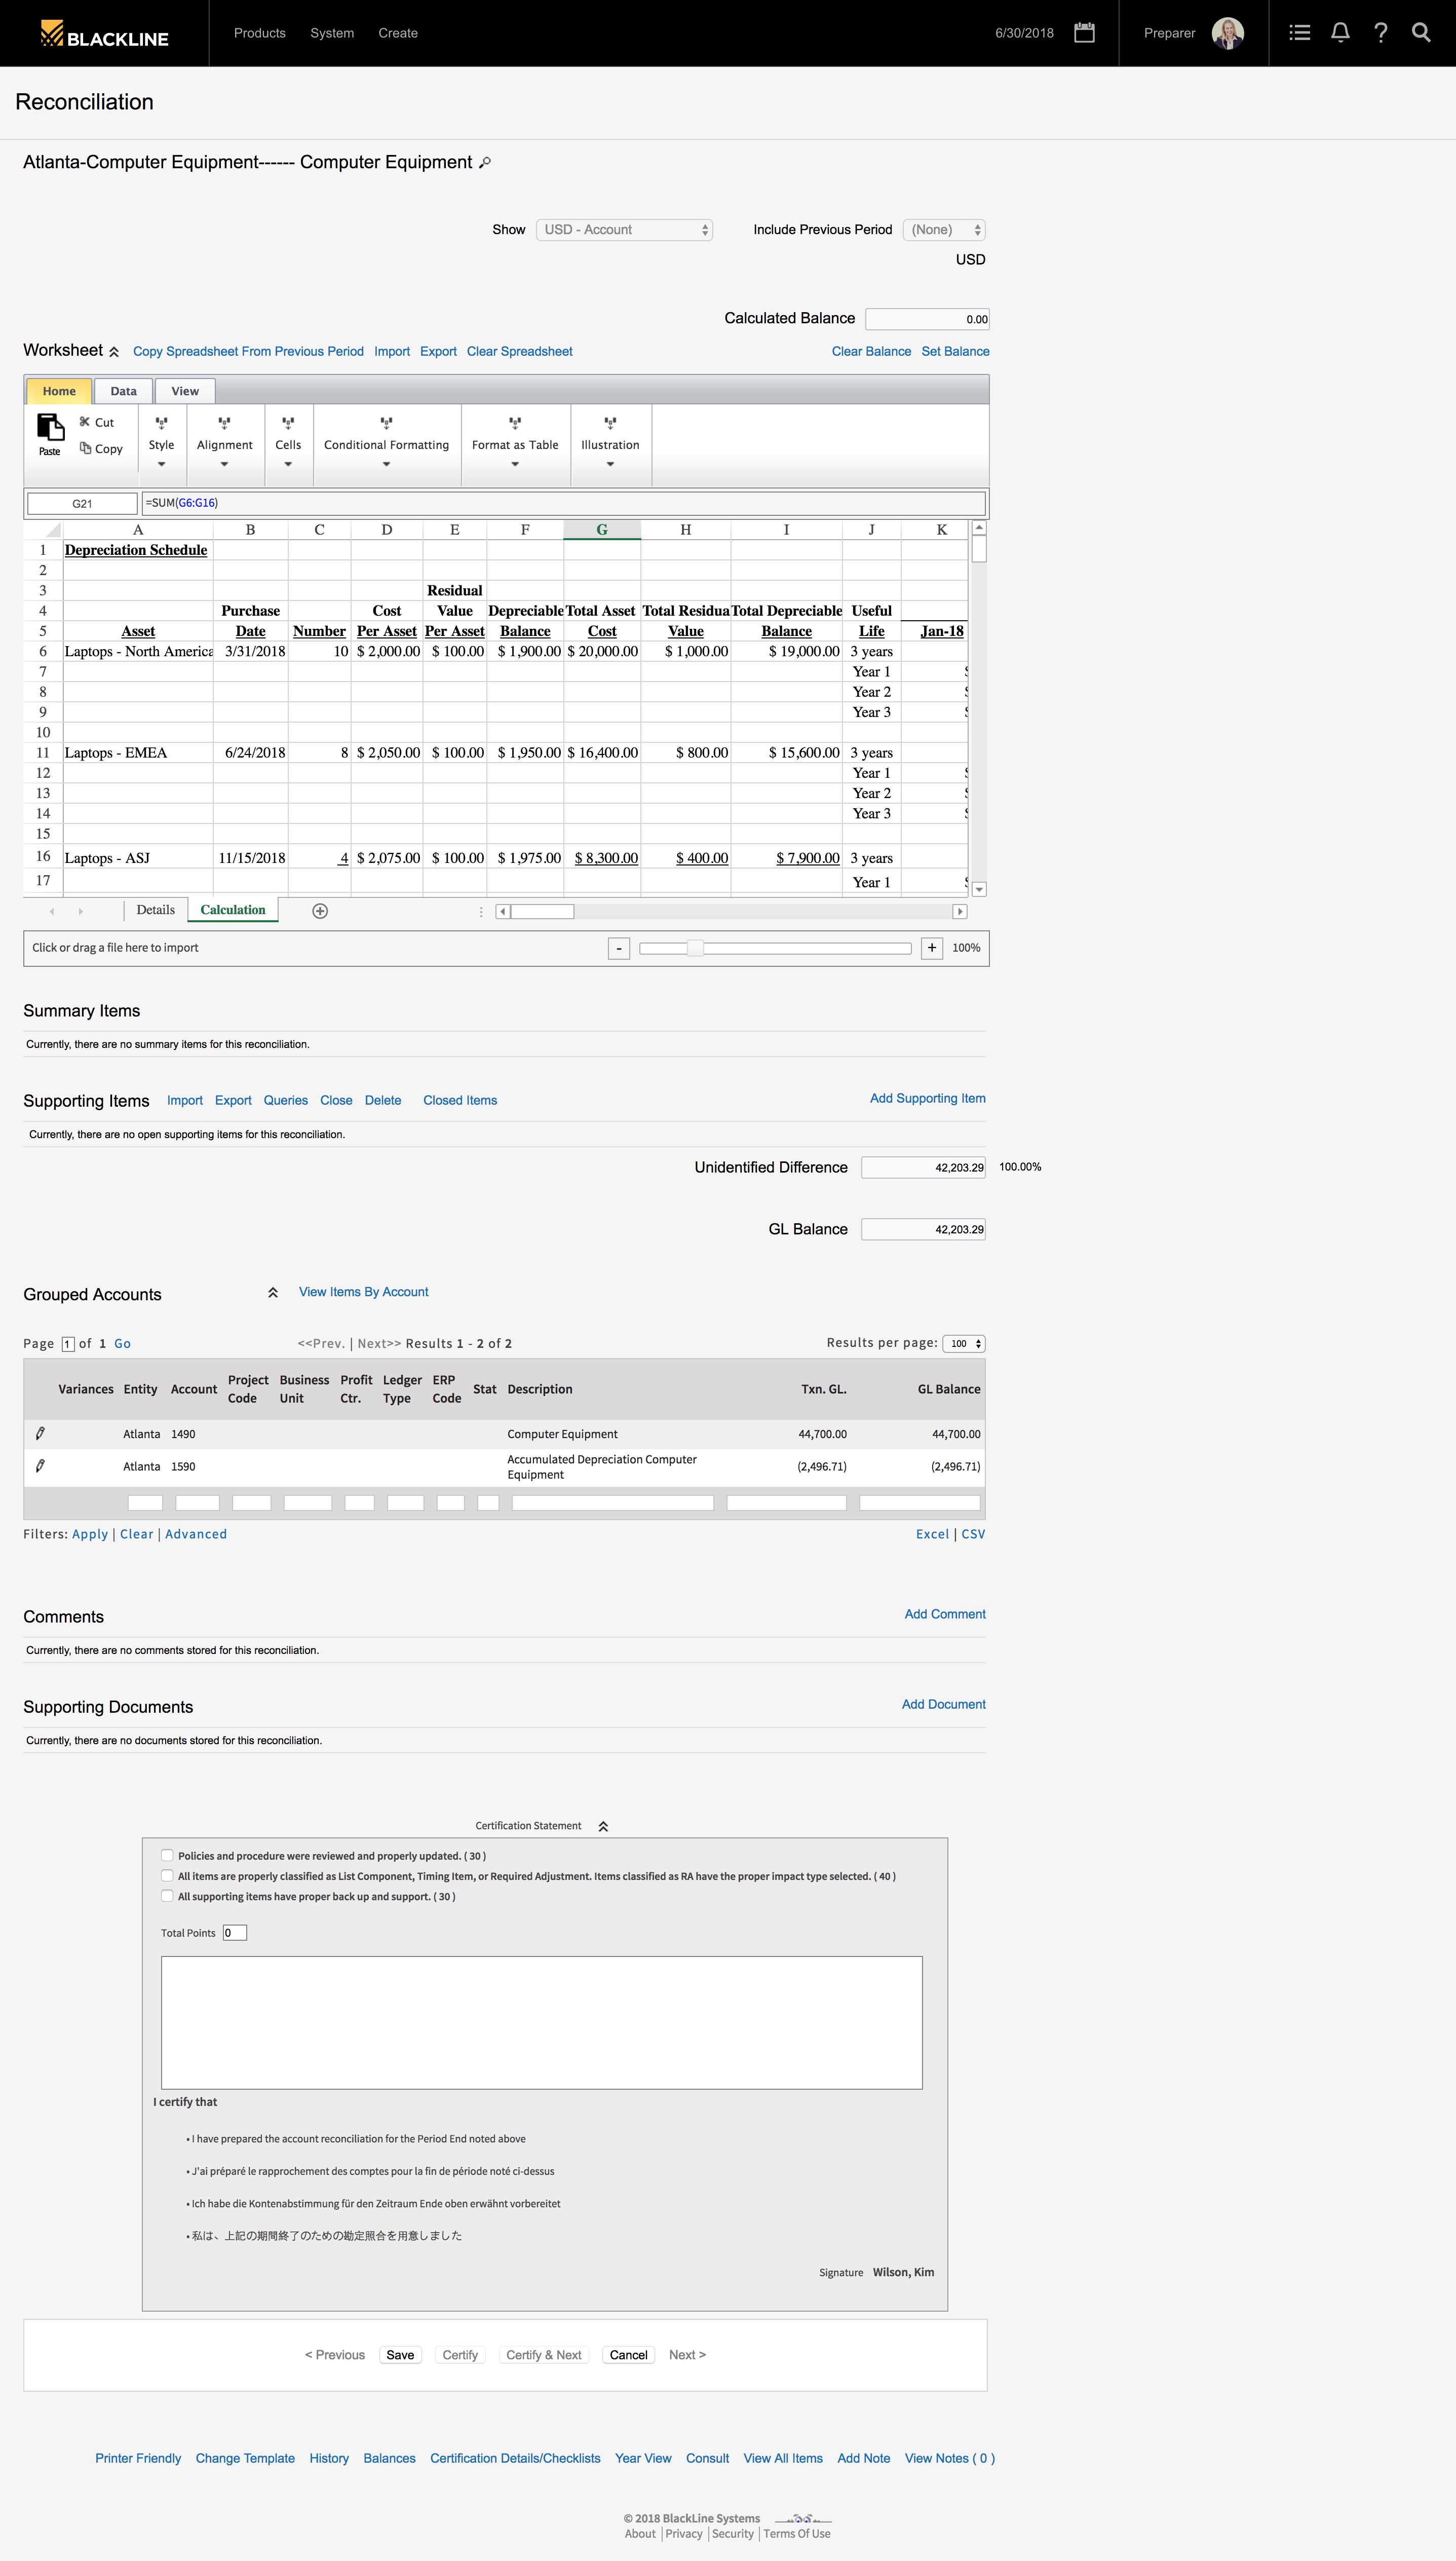Screen dimensions: 1456x2561
Task: Click the formula bar showing =SUM(G6:G16)
Action: pos(563,503)
